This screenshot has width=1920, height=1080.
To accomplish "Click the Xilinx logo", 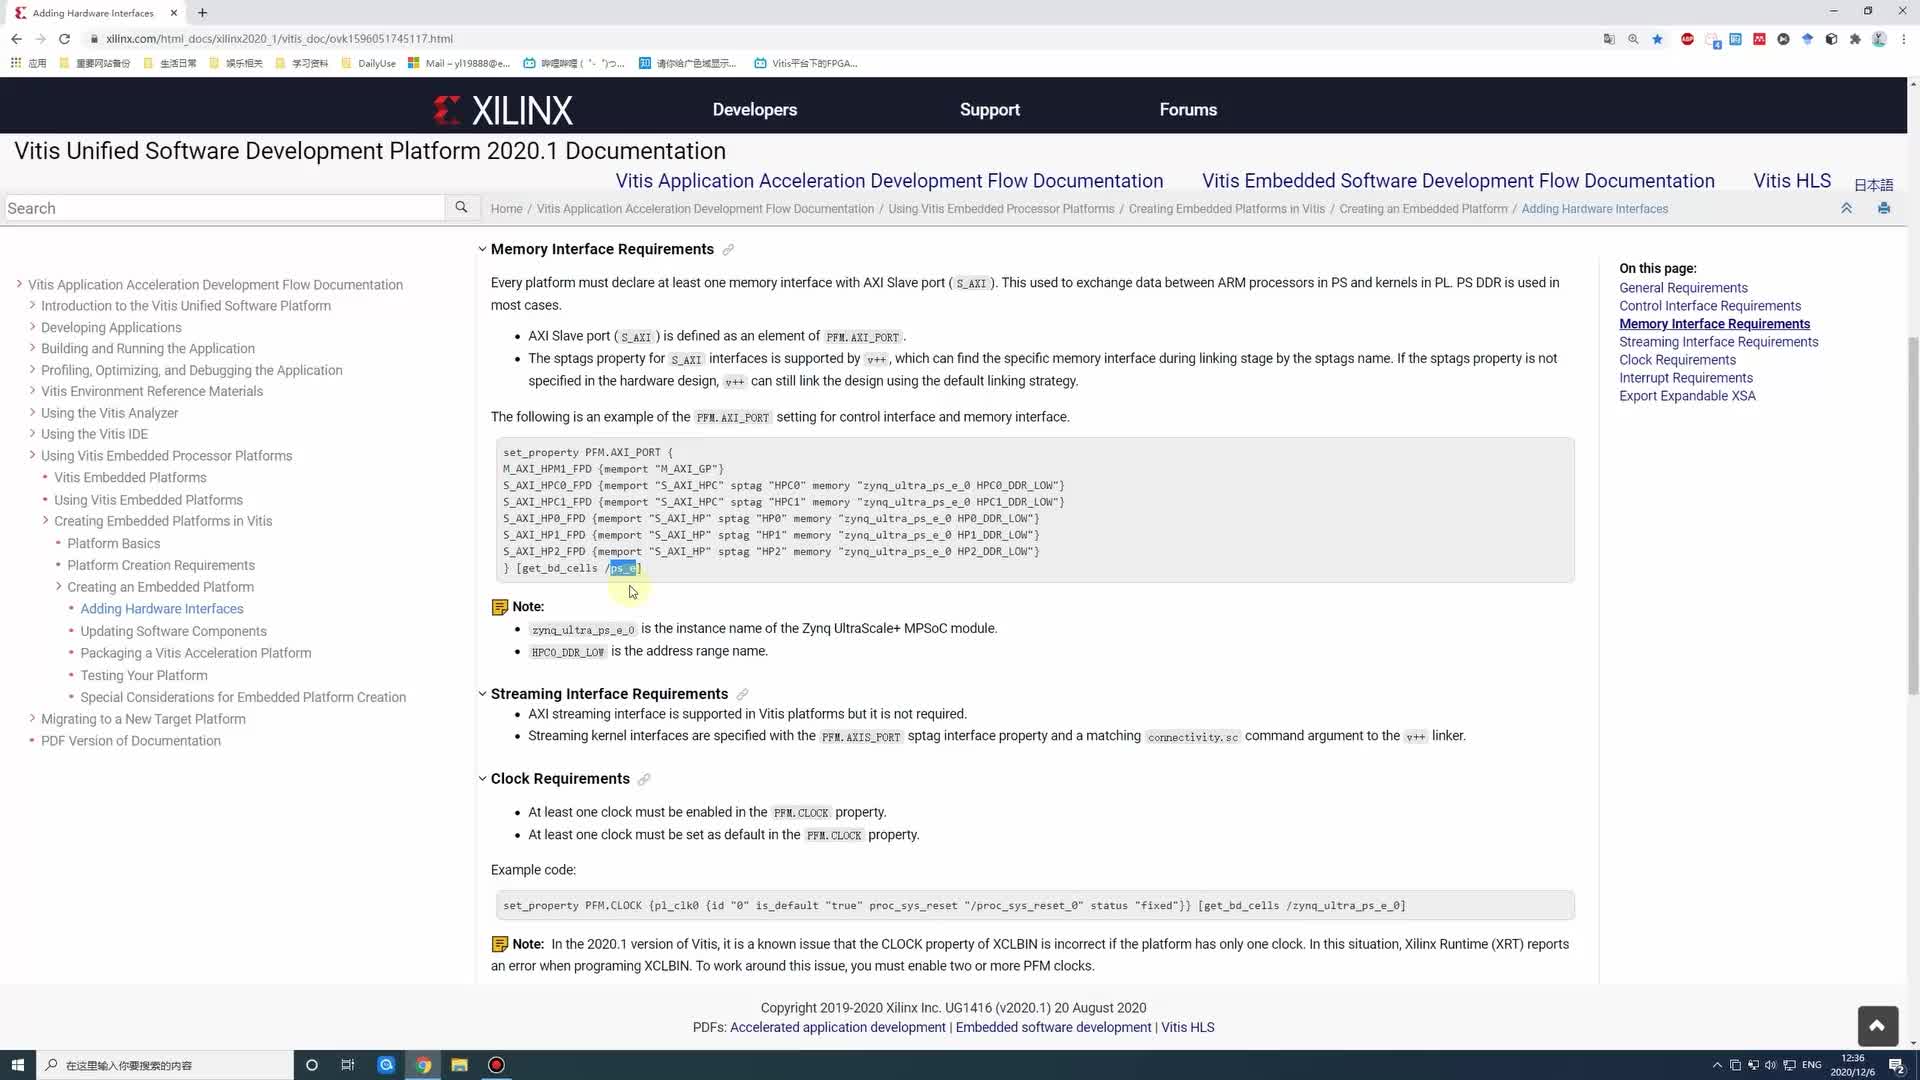I will 503,110.
